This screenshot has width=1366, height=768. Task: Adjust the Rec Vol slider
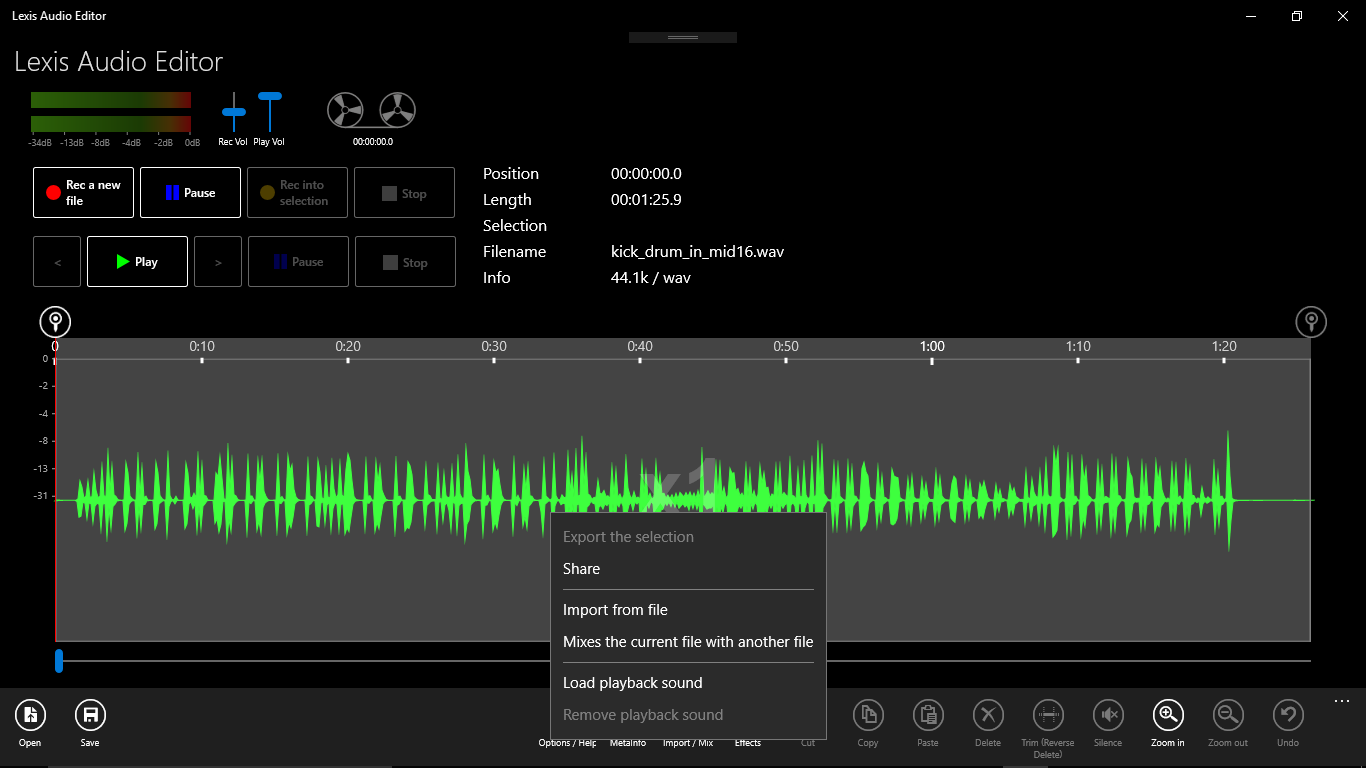[233, 112]
